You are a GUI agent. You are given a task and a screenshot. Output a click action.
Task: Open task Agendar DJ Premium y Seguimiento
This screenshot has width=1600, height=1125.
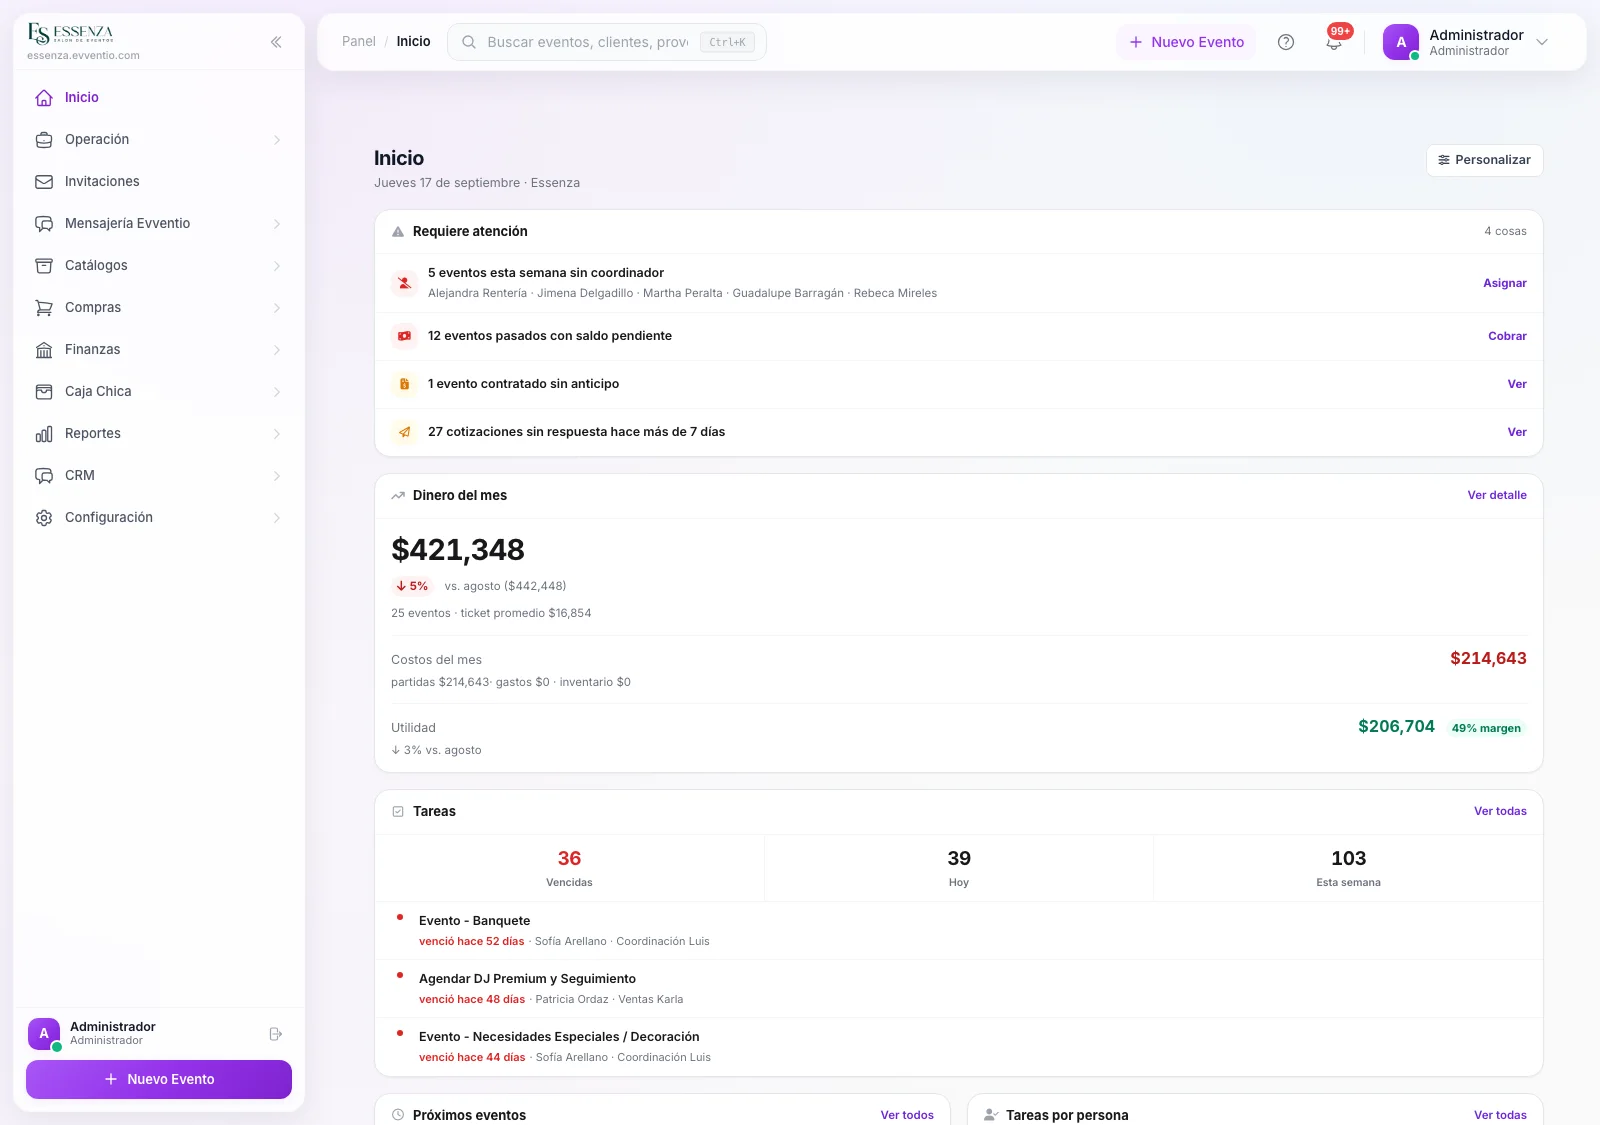[x=959, y=988]
